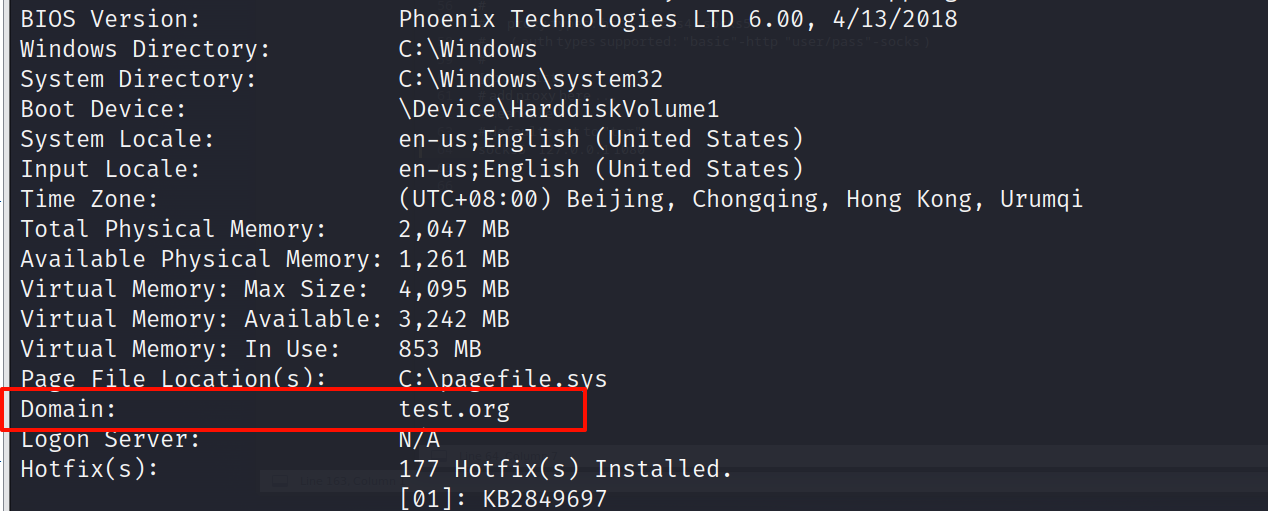Click the 853 MB in-use value
This screenshot has width=1268, height=511.
tap(440, 349)
